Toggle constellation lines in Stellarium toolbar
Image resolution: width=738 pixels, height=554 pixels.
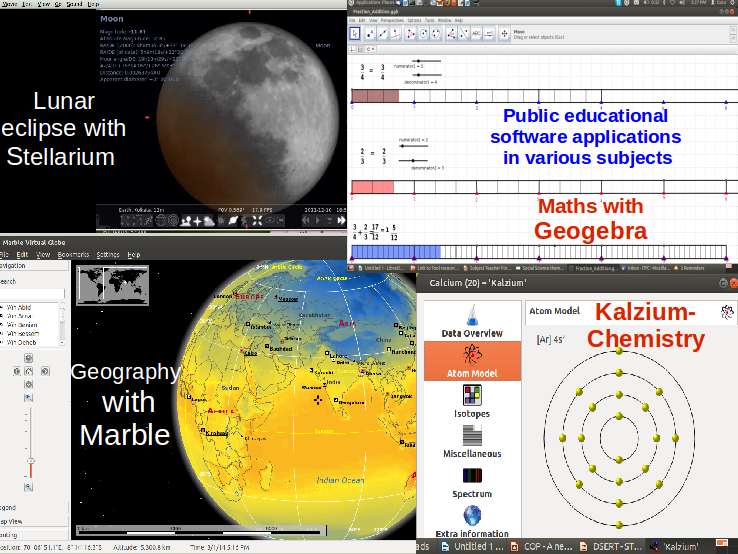pos(125,220)
